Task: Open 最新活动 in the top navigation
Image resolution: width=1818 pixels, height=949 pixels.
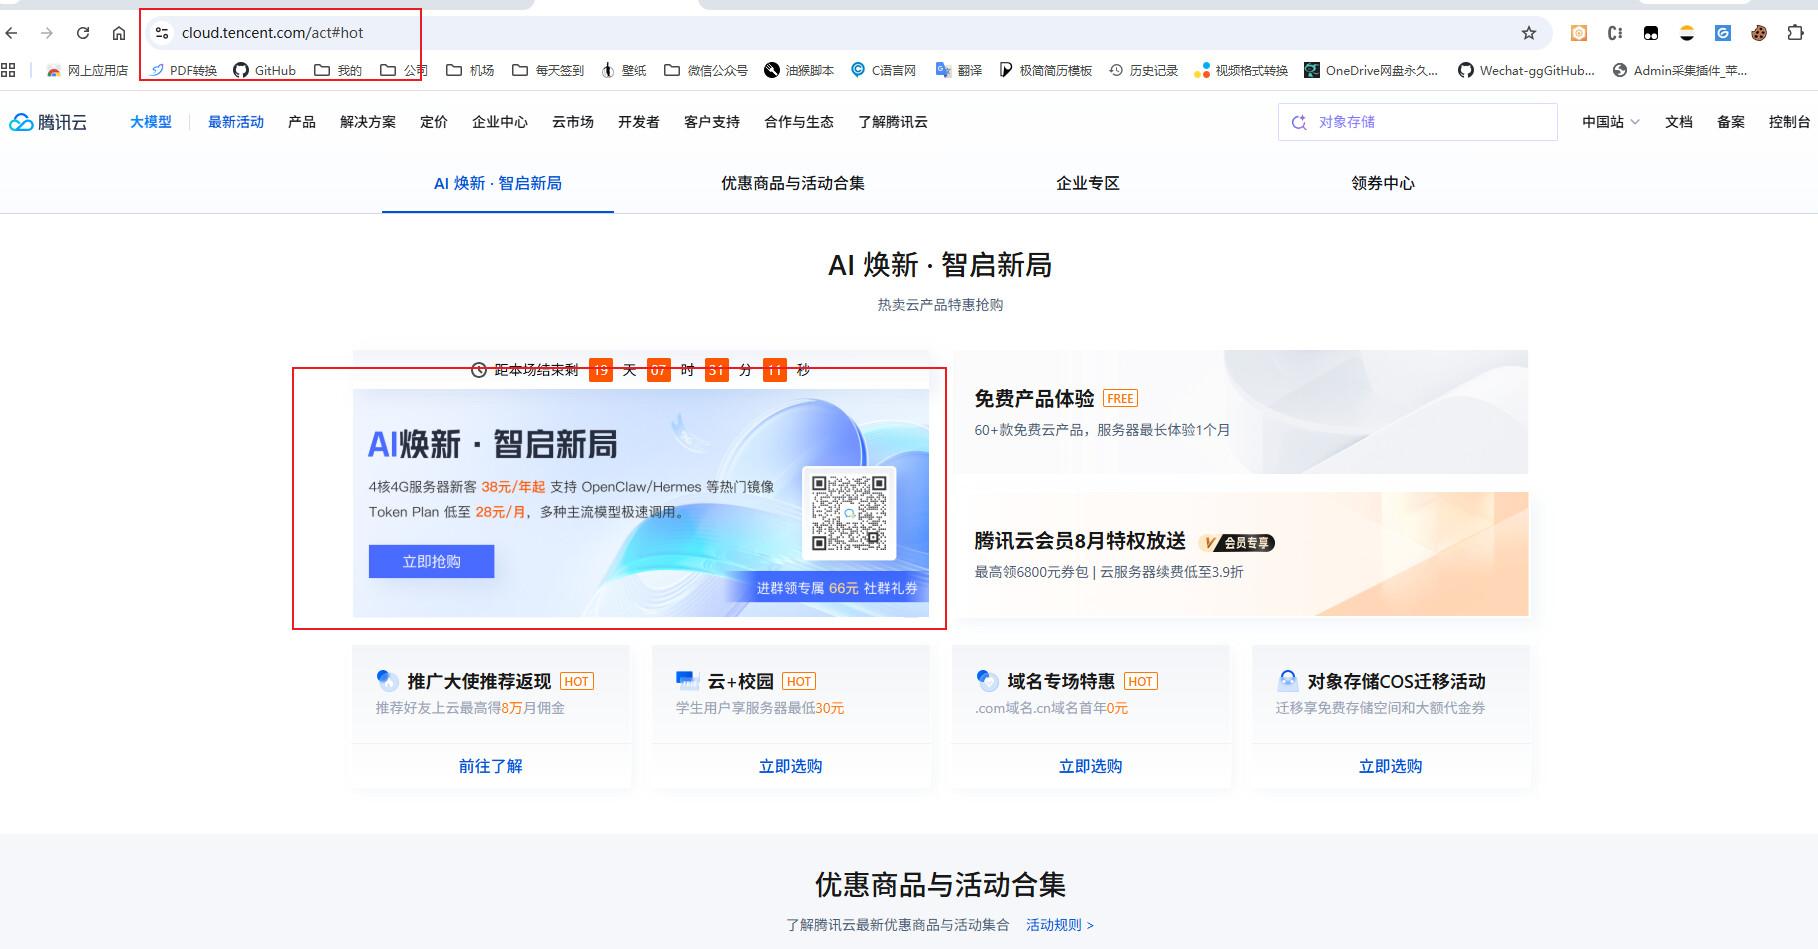Action: pos(236,122)
